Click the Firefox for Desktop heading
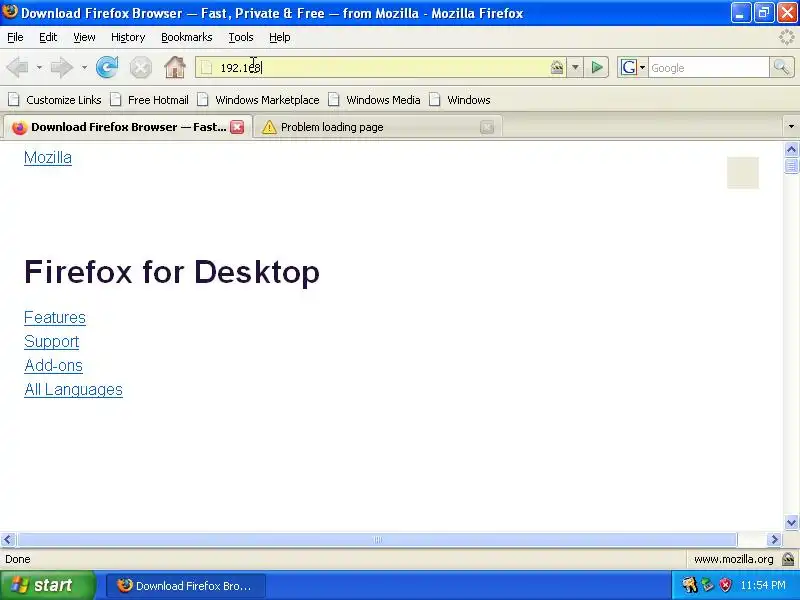This screenshot has height=600, width=800. point(172,271)
